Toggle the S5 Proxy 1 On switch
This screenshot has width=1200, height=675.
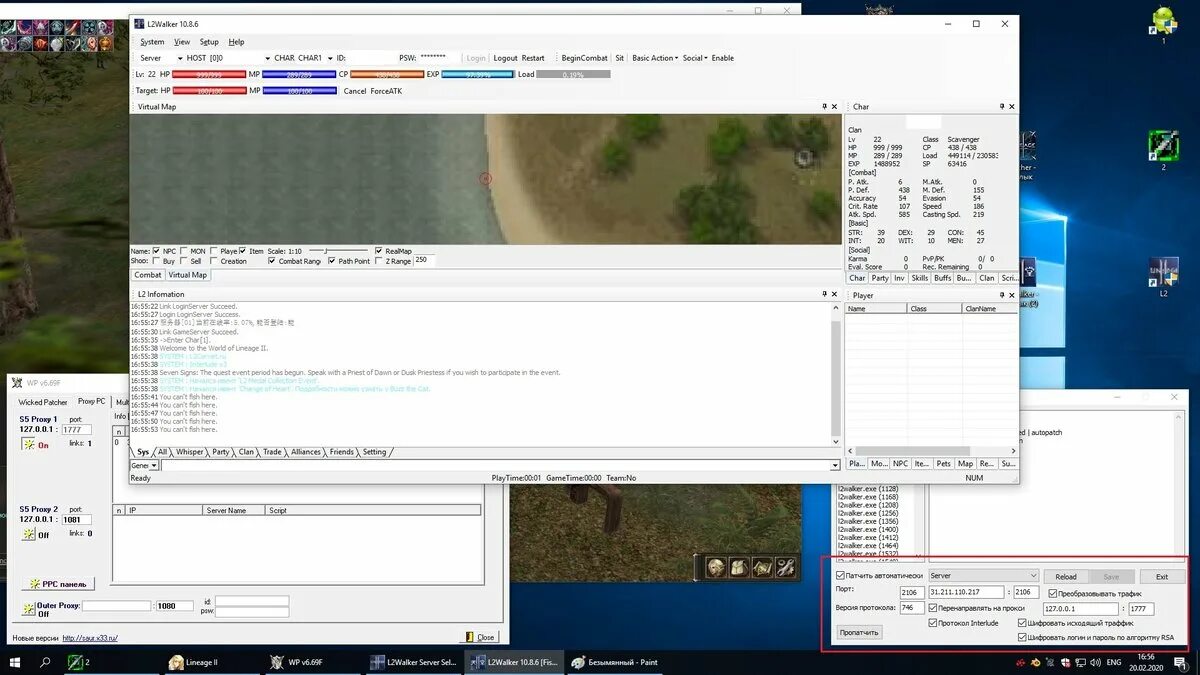tap(29, 444)
